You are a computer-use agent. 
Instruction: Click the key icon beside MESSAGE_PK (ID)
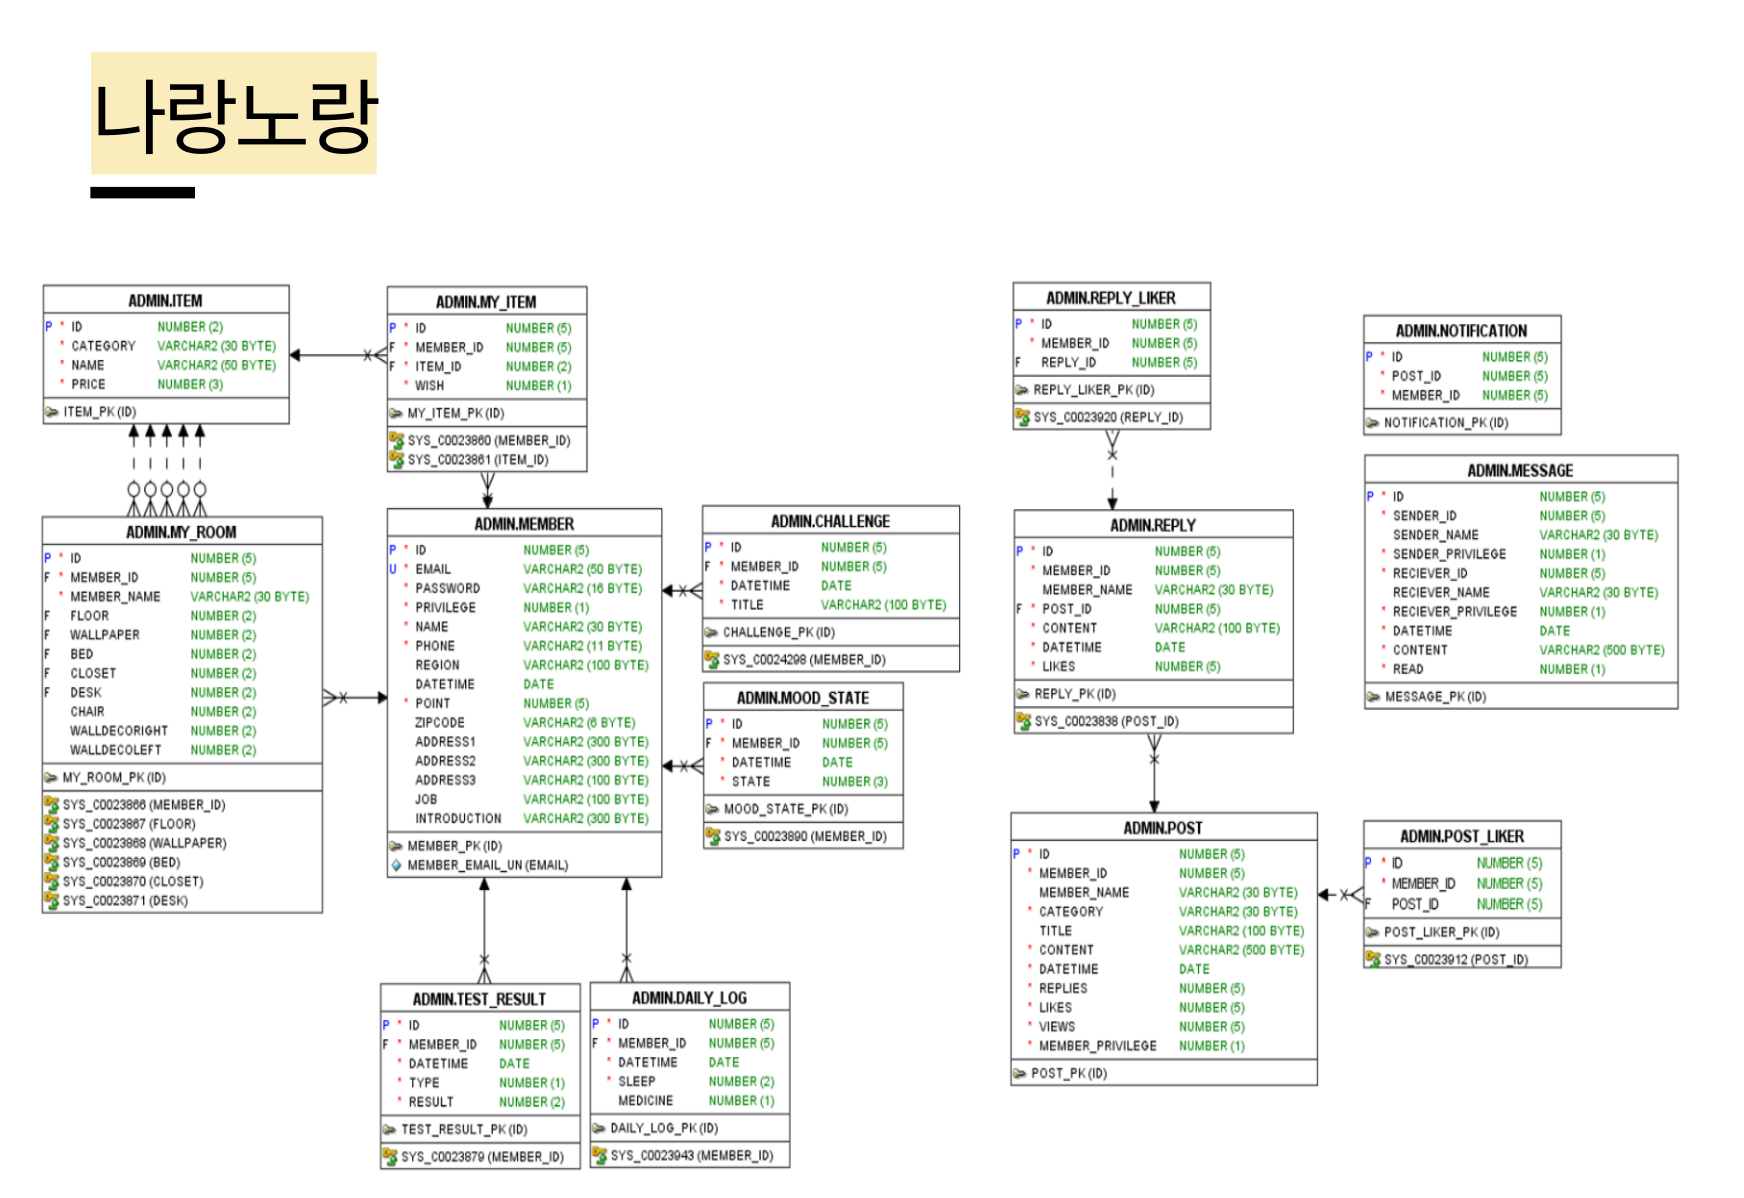click(1374, 697)
